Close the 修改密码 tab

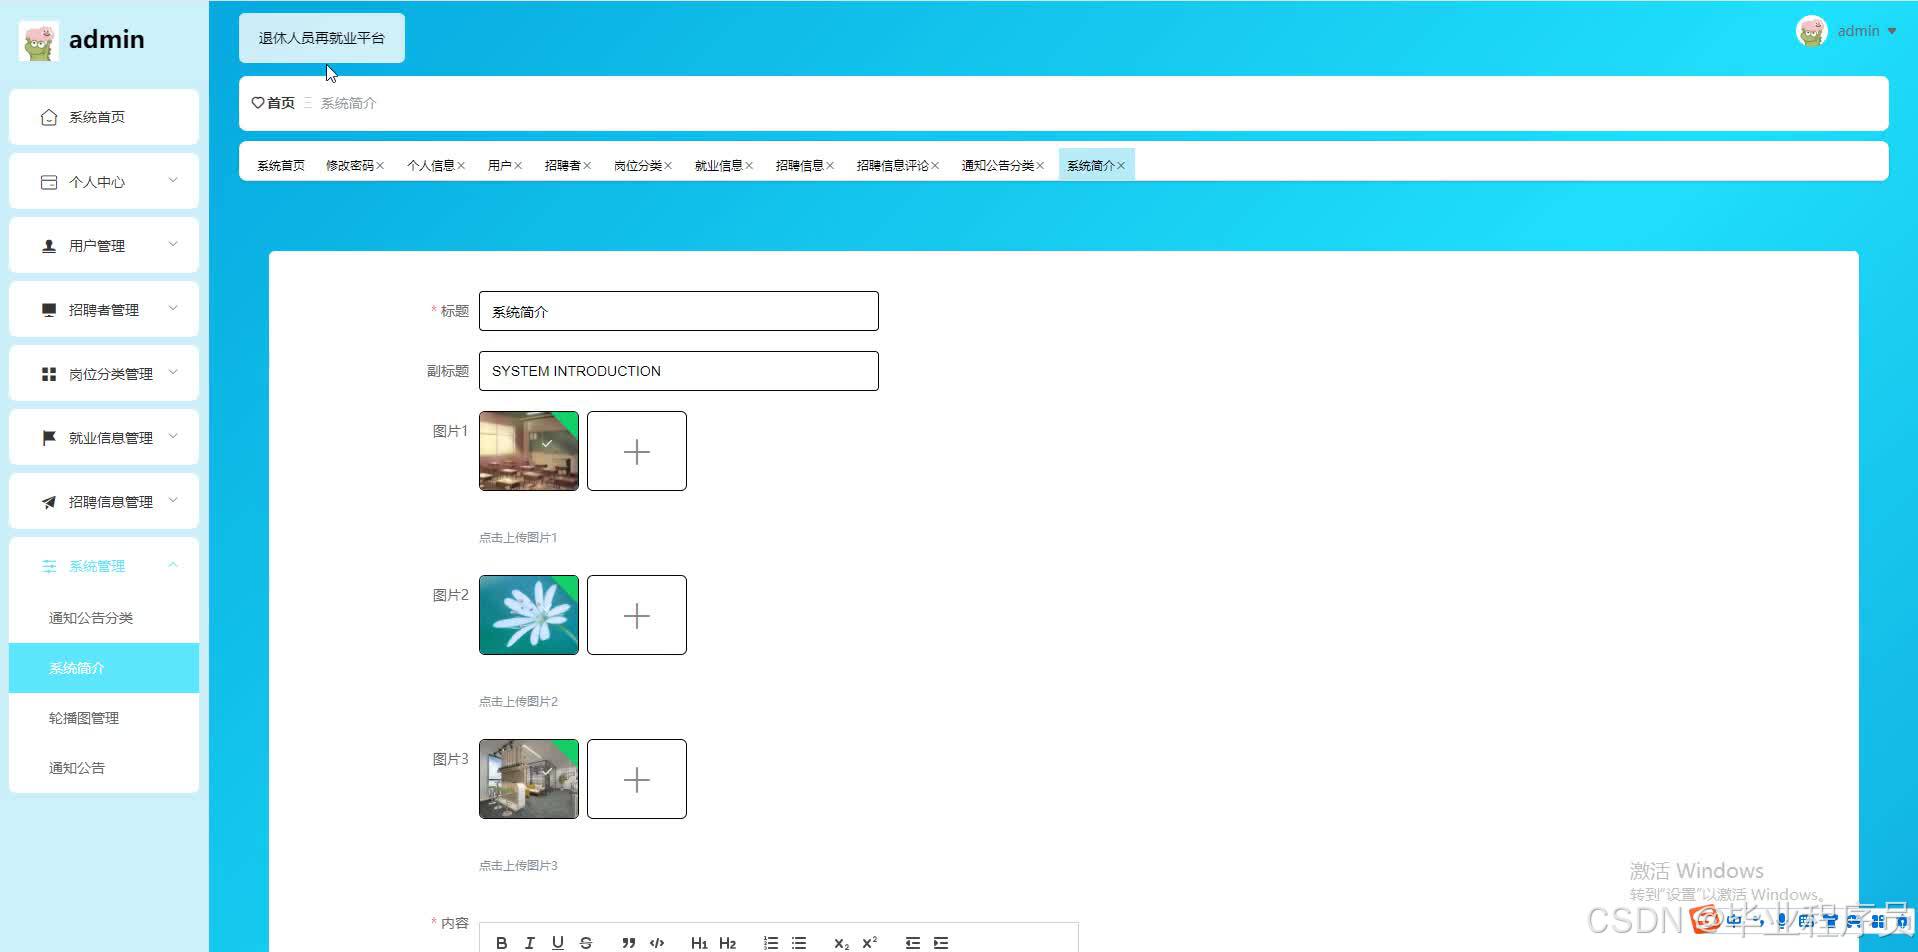click(380, 166)
